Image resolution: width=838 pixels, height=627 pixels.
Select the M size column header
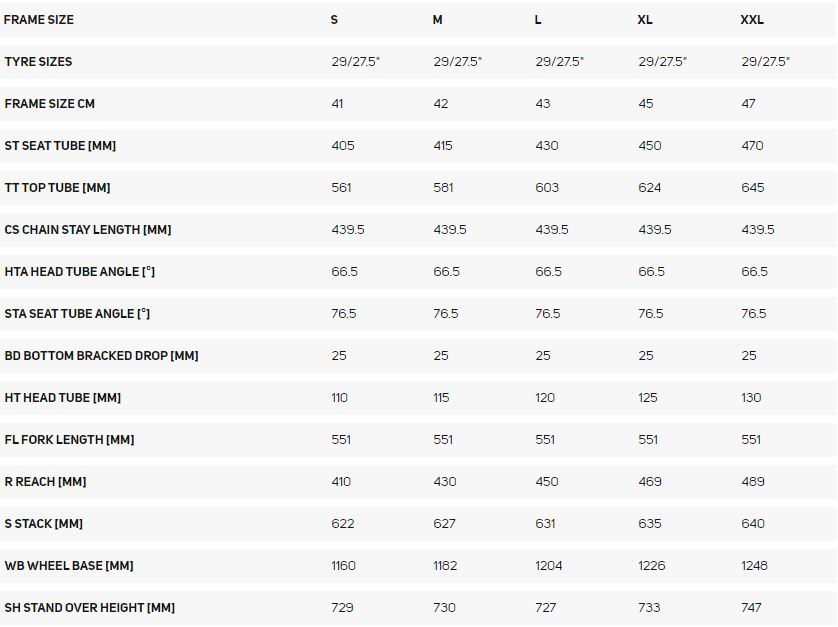(x=437, y=20)
